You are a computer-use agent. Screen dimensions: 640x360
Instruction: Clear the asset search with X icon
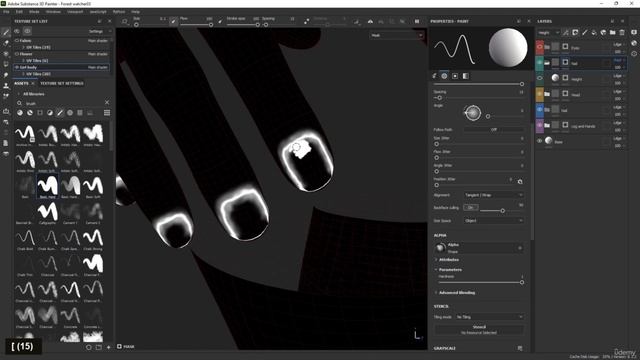click(107, 103)
